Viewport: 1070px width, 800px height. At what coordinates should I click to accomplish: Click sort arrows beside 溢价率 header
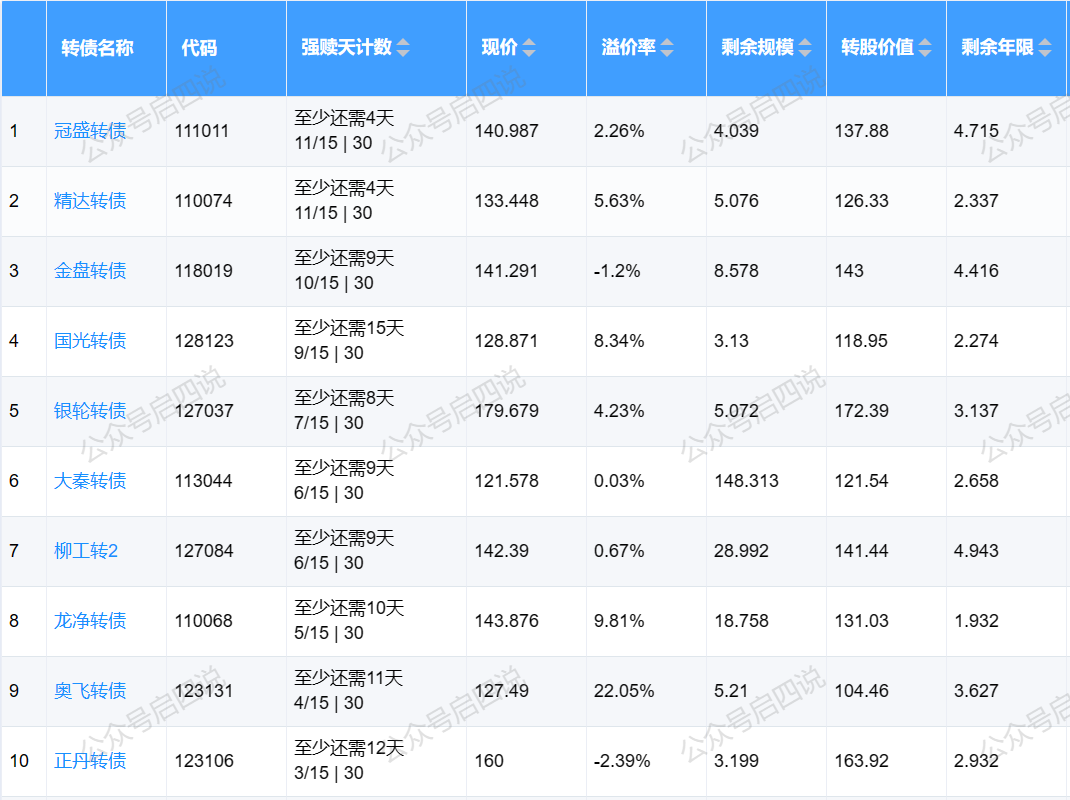pyautogui.click(x=667, y=48)
